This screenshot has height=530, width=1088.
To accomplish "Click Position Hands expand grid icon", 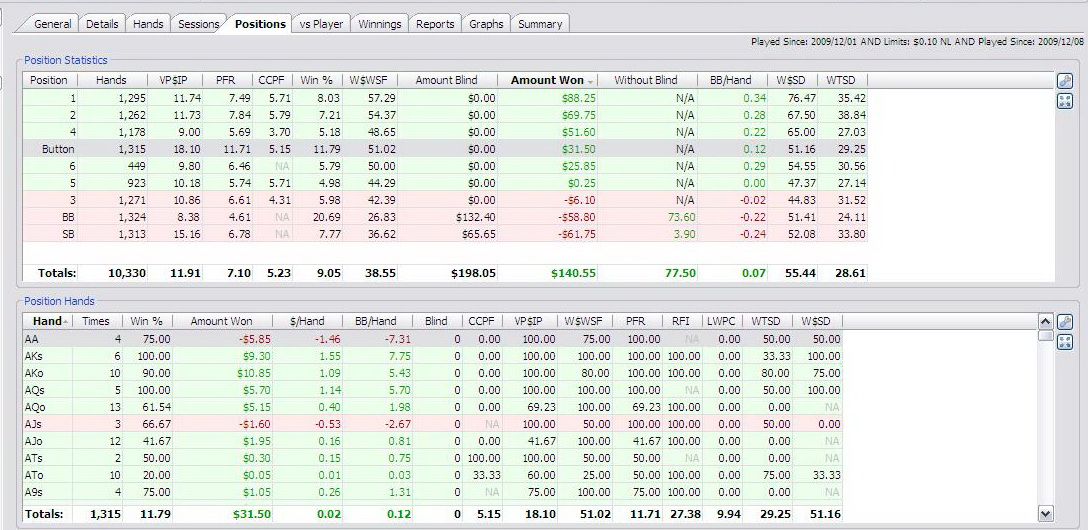I will [x=1065, y=342].
